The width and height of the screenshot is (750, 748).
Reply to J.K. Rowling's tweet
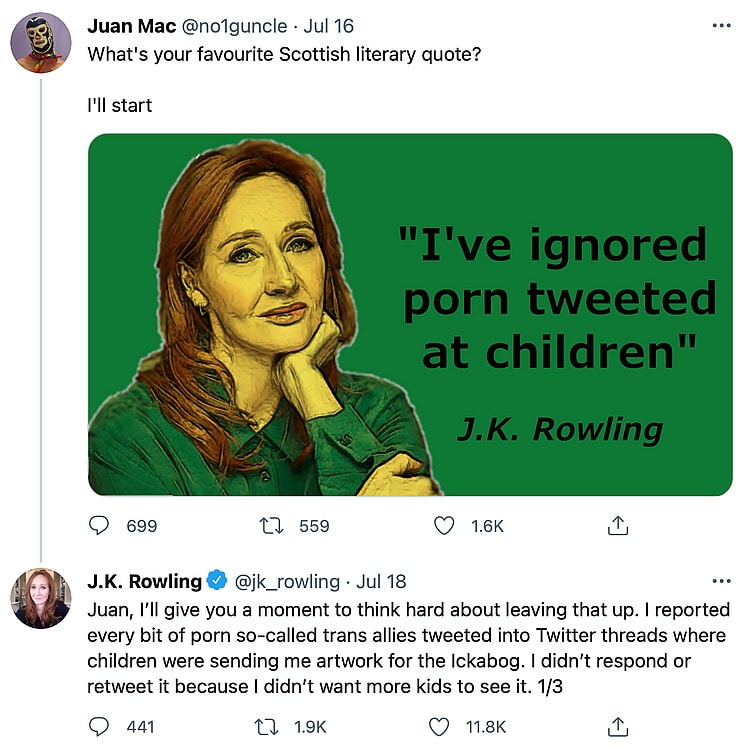(x=99, y=727)
